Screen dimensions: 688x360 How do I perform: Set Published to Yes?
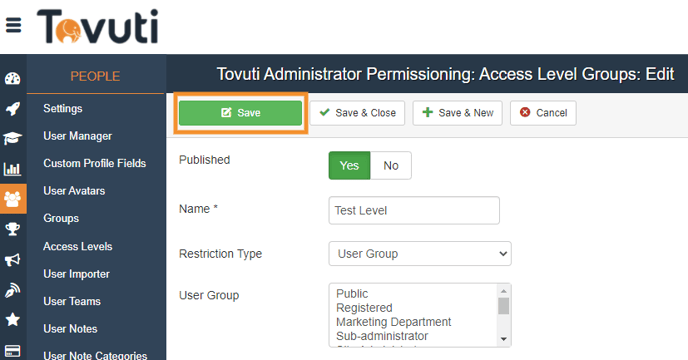[x=349, y=166]
